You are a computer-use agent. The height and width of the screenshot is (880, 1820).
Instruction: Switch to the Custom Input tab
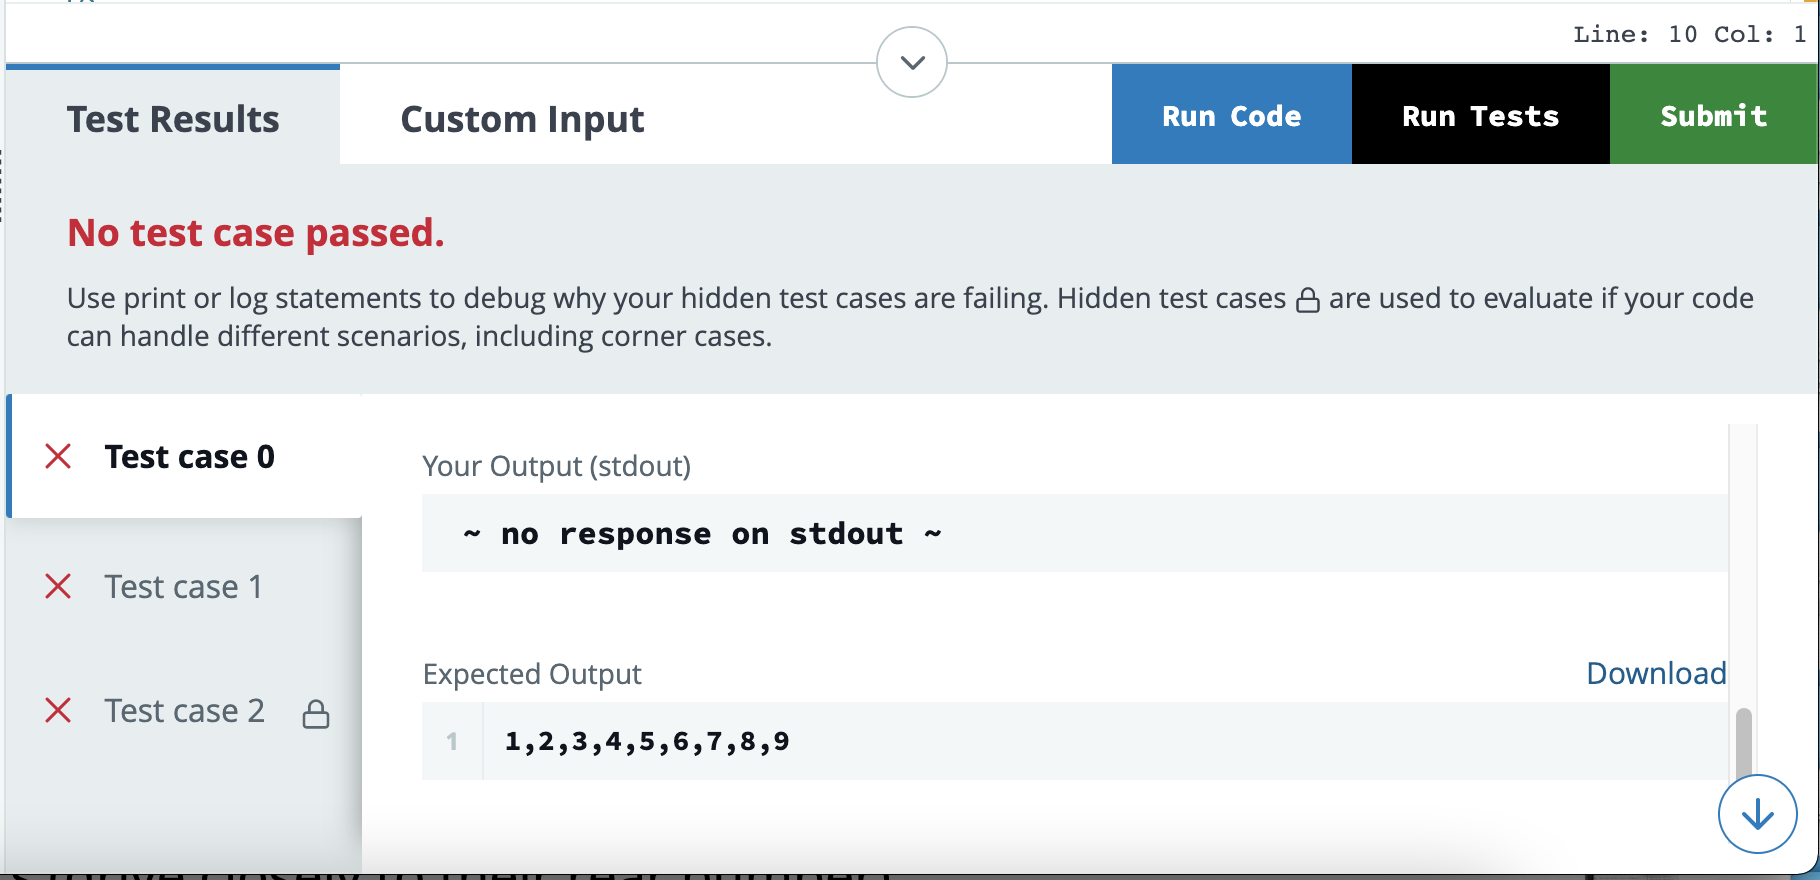[522, 118]
